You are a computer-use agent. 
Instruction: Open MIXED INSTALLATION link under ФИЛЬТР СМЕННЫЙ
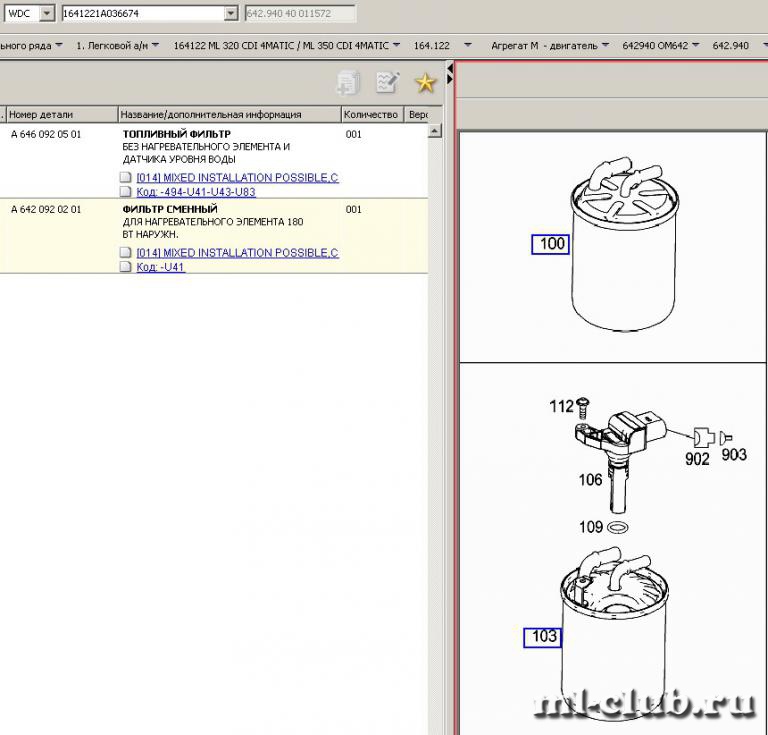(237, 253)
